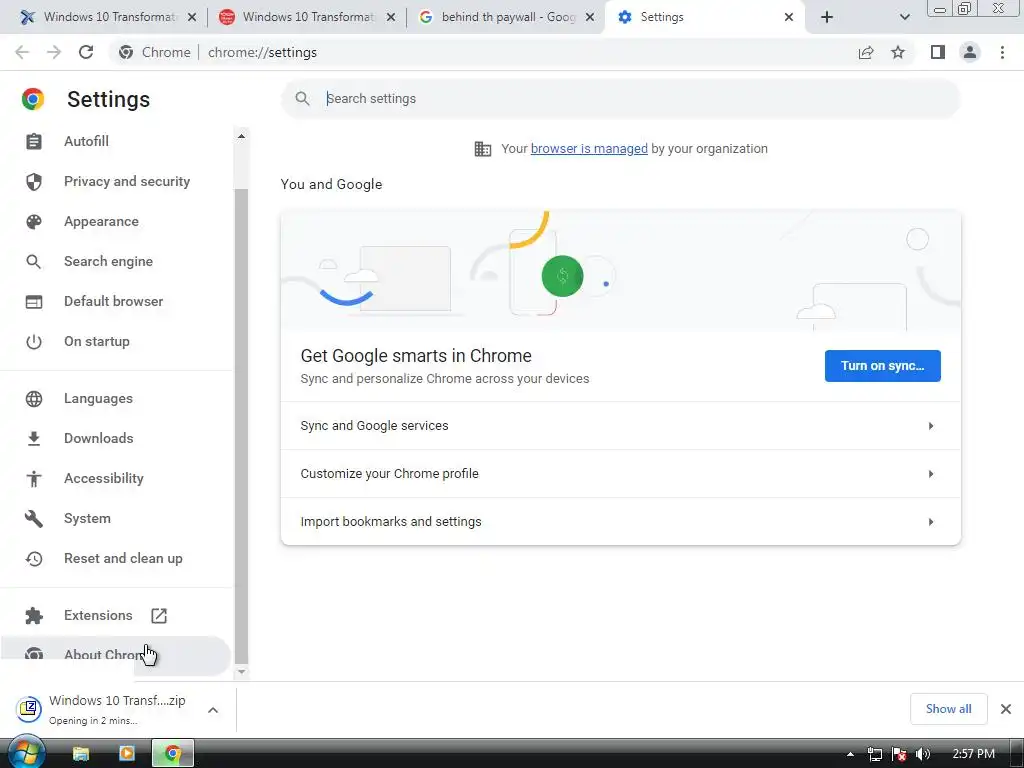Close the Settings tab
This screenshot has width=1024, height=768.
(x=789, y=18)
